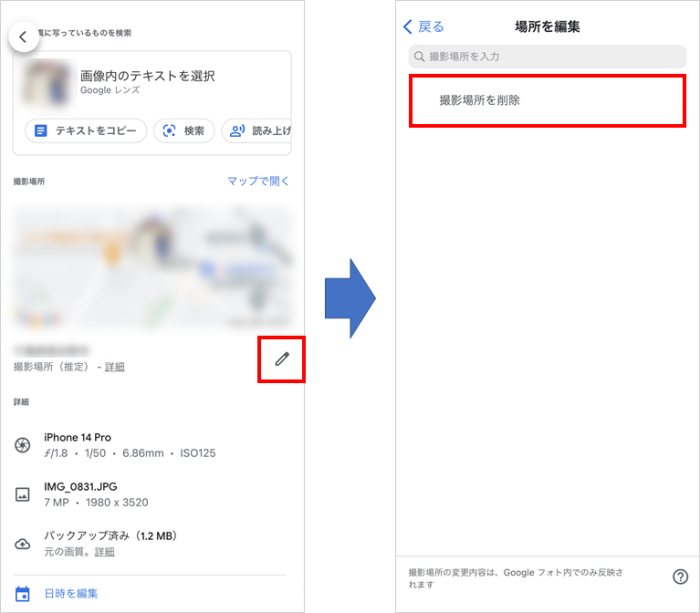Tap the camera aperture icon beside iPhone 14 Pro

pos(22,445)
